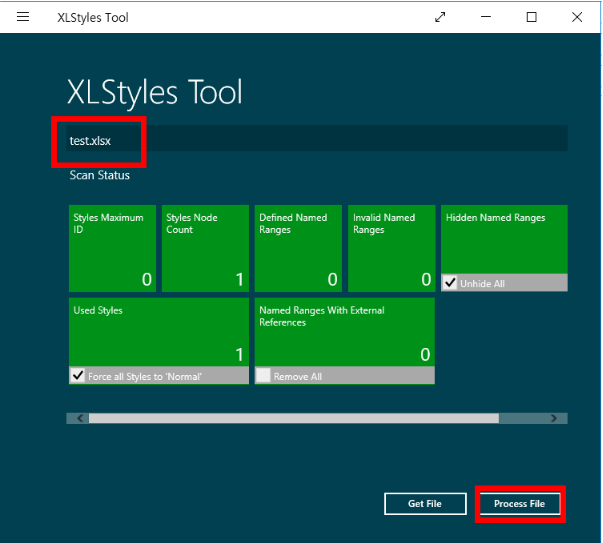Maximize the XLStyles Tool window

[531, 17]
